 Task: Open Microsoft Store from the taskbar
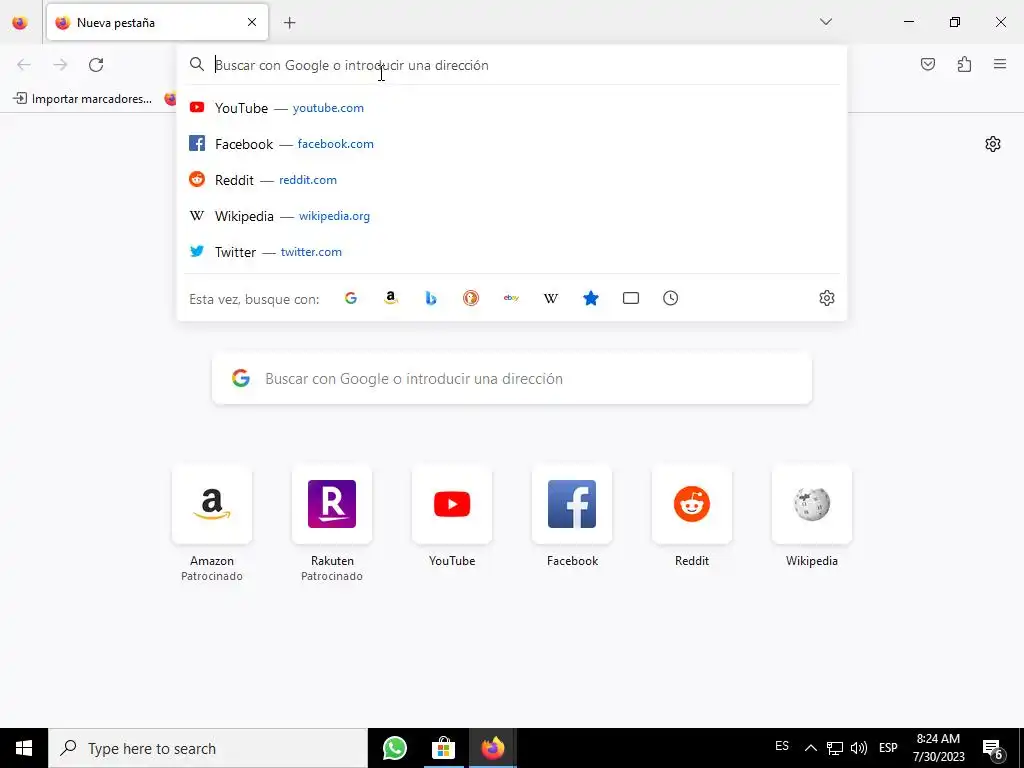443,748
